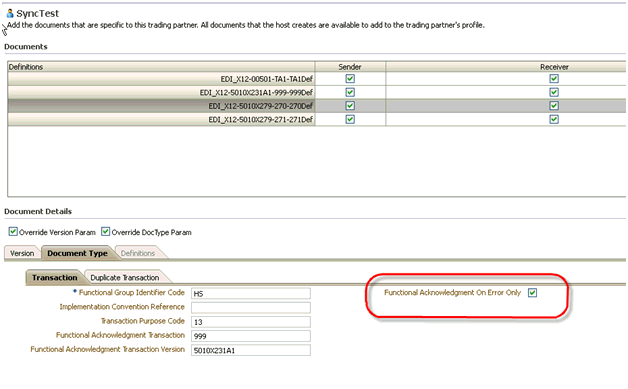Select the Document Type tab
This screenshot has height=389, width=628.
(x=77, y=253)
